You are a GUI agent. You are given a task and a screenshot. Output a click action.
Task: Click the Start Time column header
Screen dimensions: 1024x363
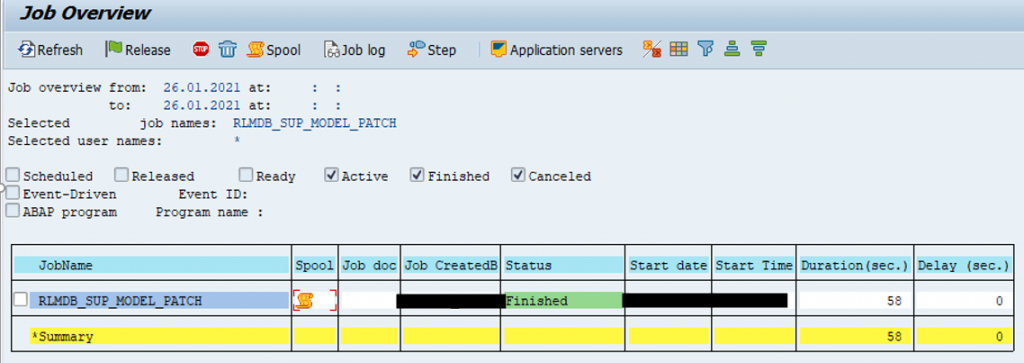click(754, 265)
